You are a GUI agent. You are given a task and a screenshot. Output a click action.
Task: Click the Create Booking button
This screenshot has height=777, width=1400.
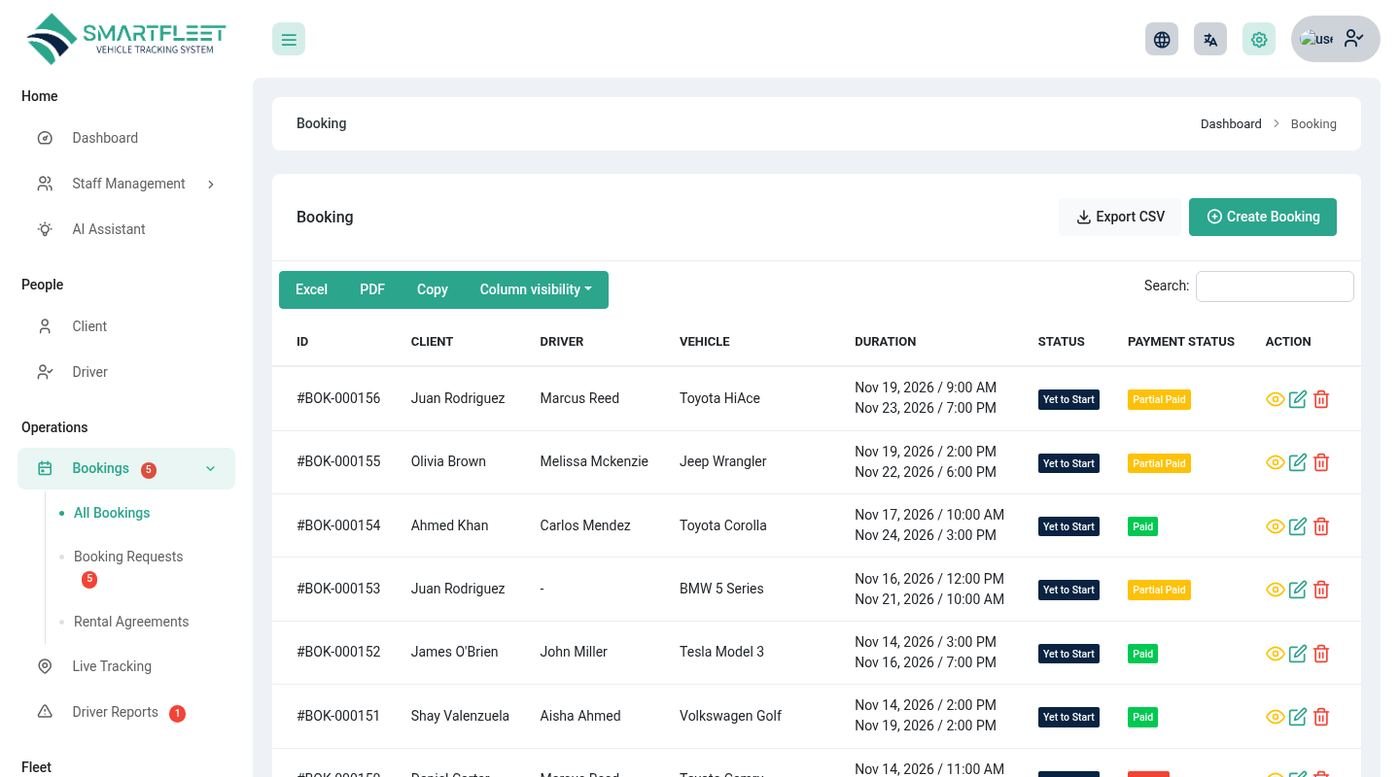click(x=1262, y=217)
